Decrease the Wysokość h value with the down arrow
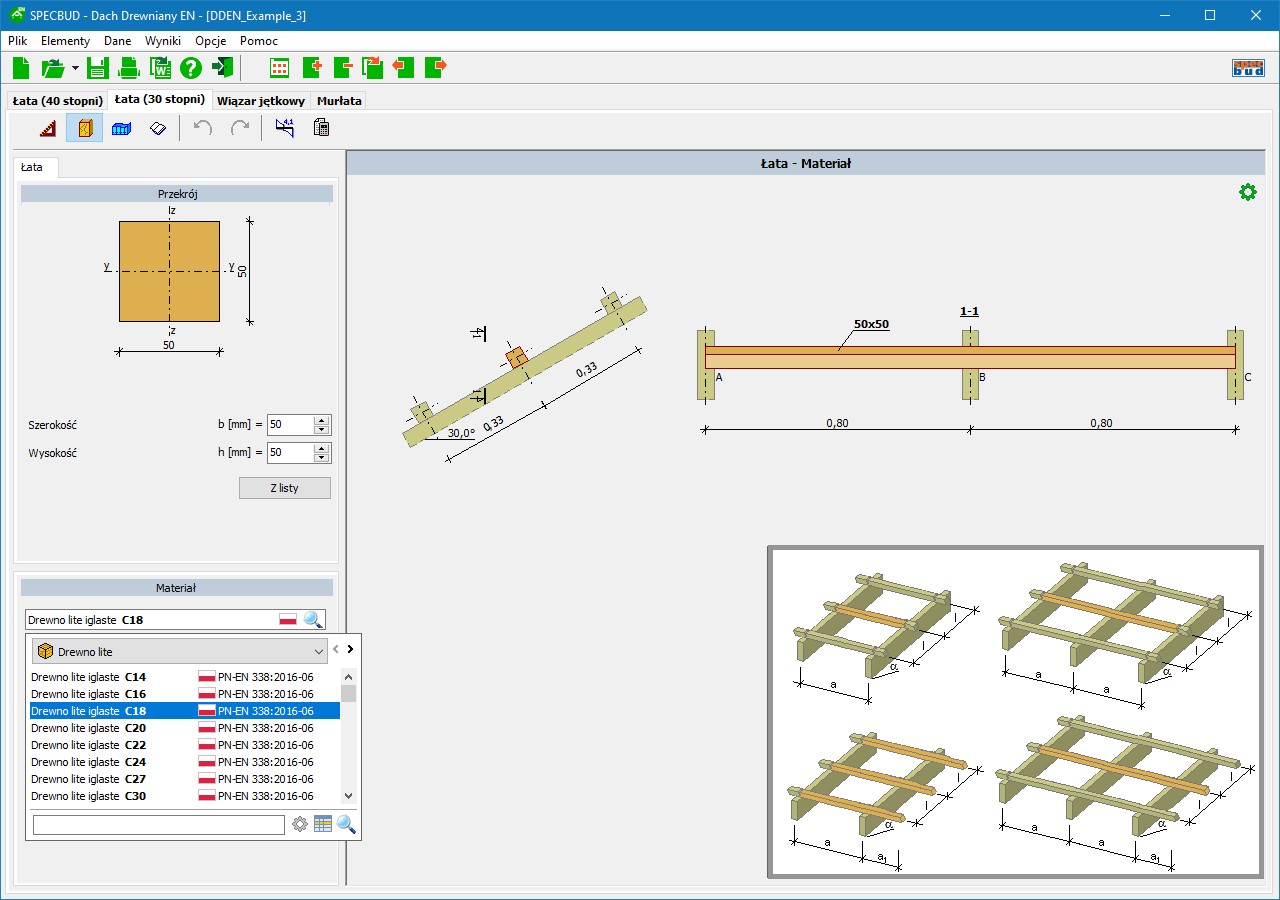 (321, 457)
